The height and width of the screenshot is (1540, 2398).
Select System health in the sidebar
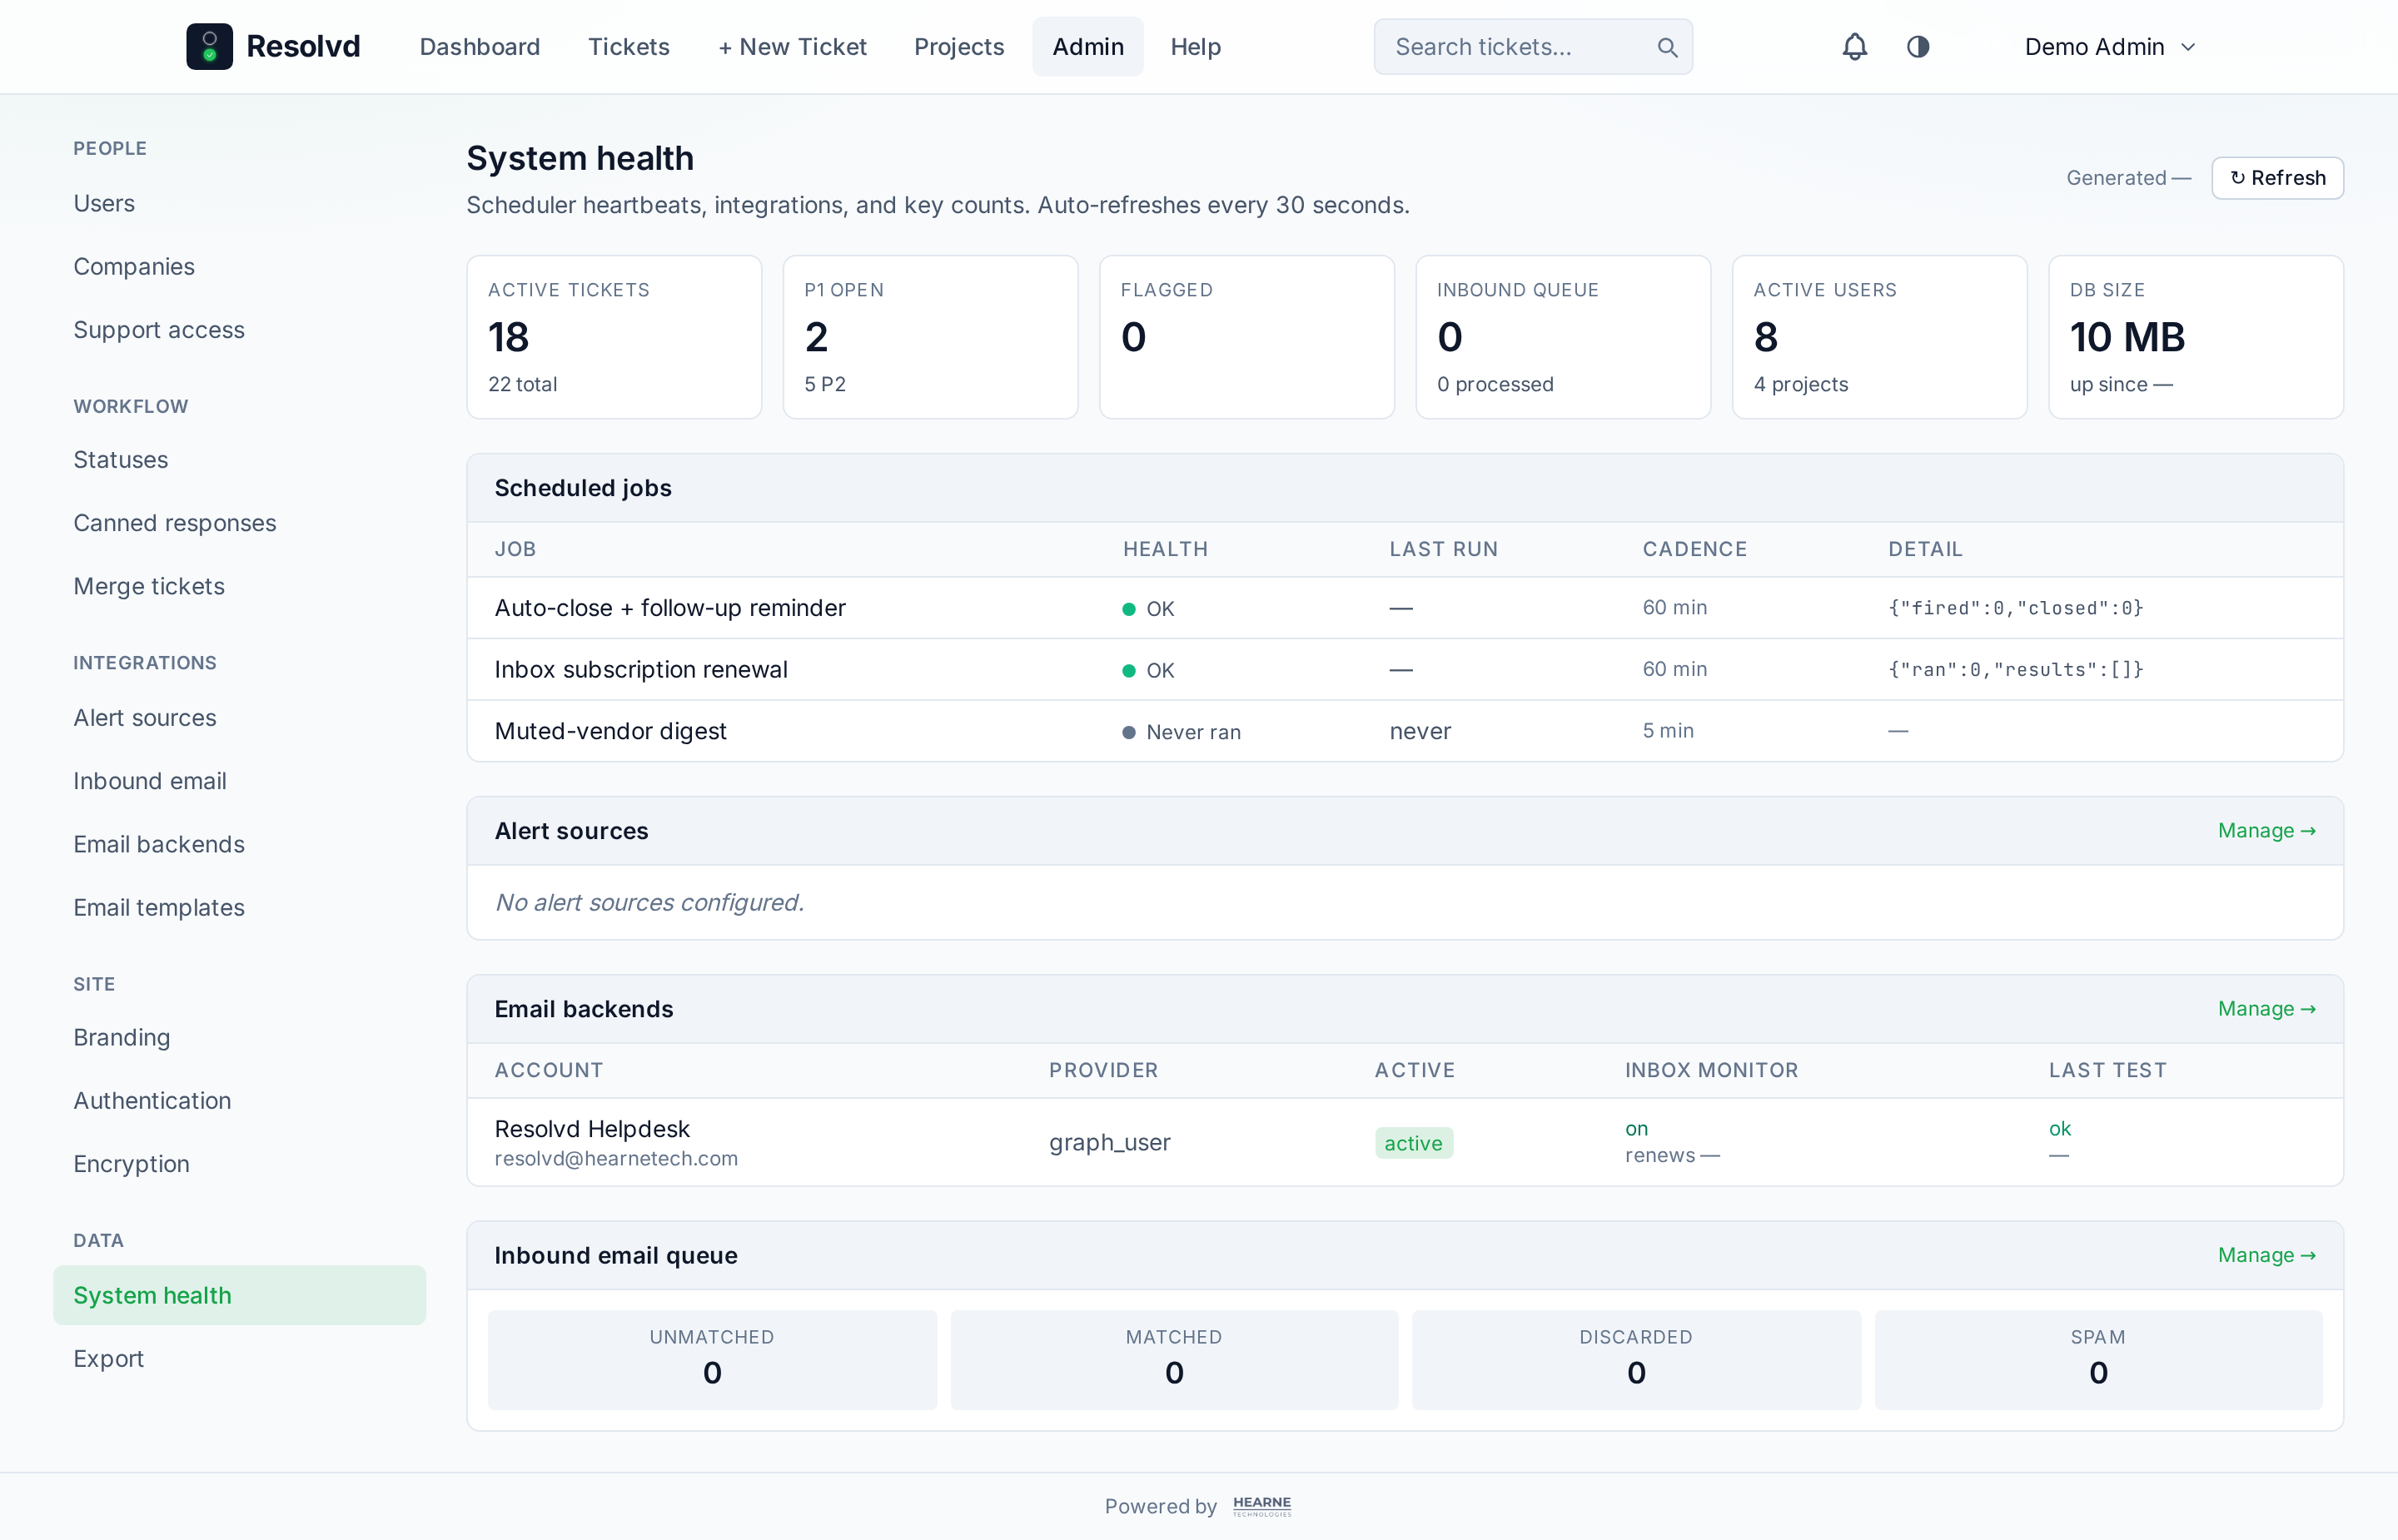[239, 1295]
